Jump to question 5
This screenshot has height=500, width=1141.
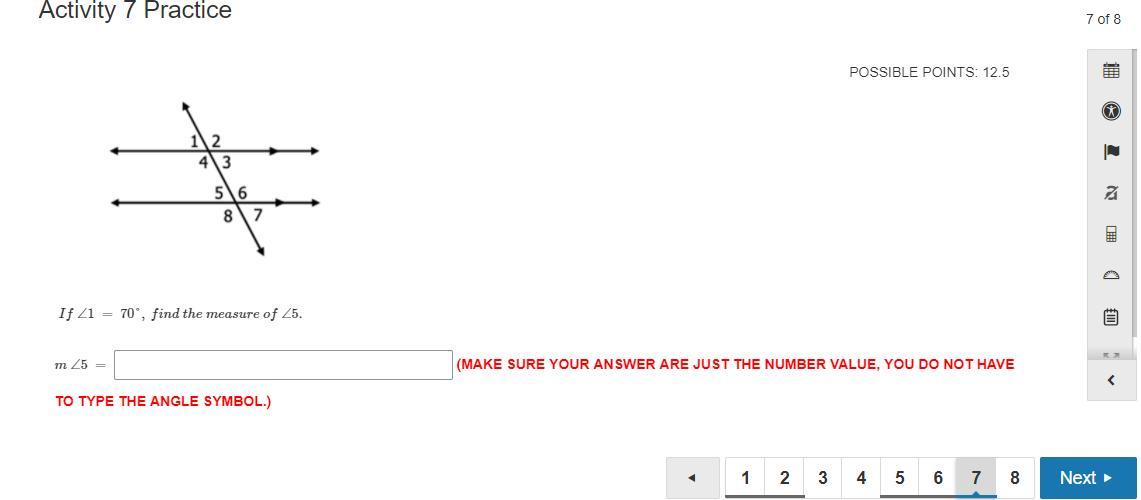tap(899, 478)
